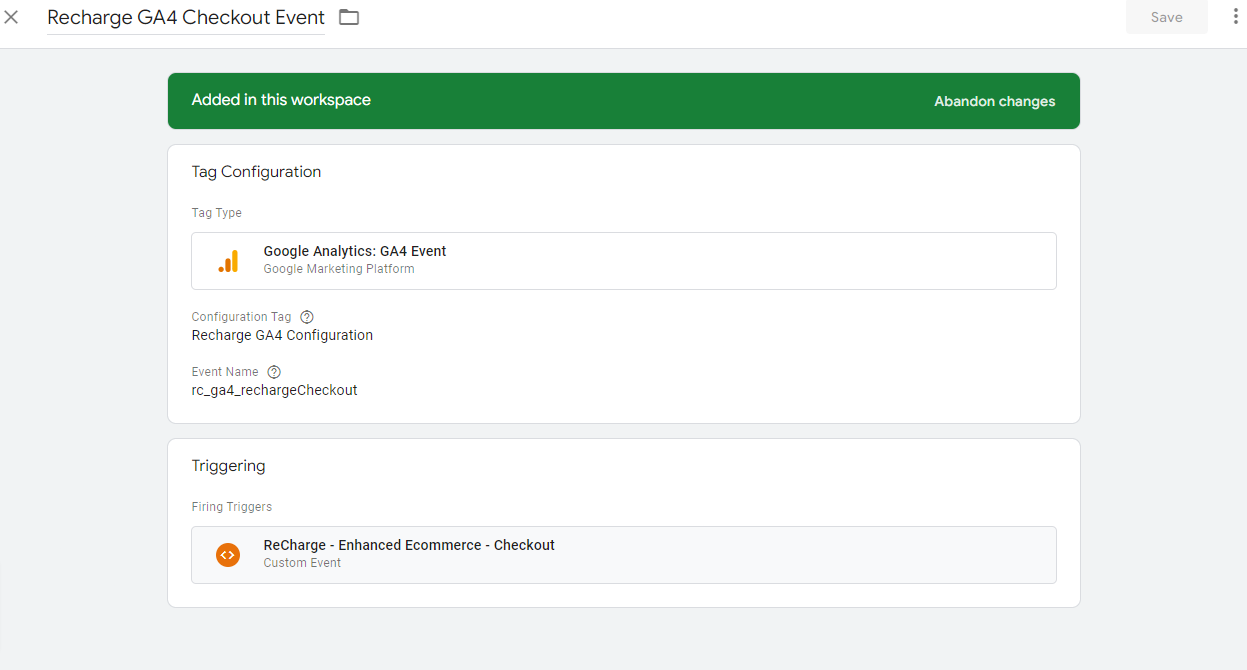Click the Added in this workspace banner text
Screen dimensions: 1247x670
point(281,100)
